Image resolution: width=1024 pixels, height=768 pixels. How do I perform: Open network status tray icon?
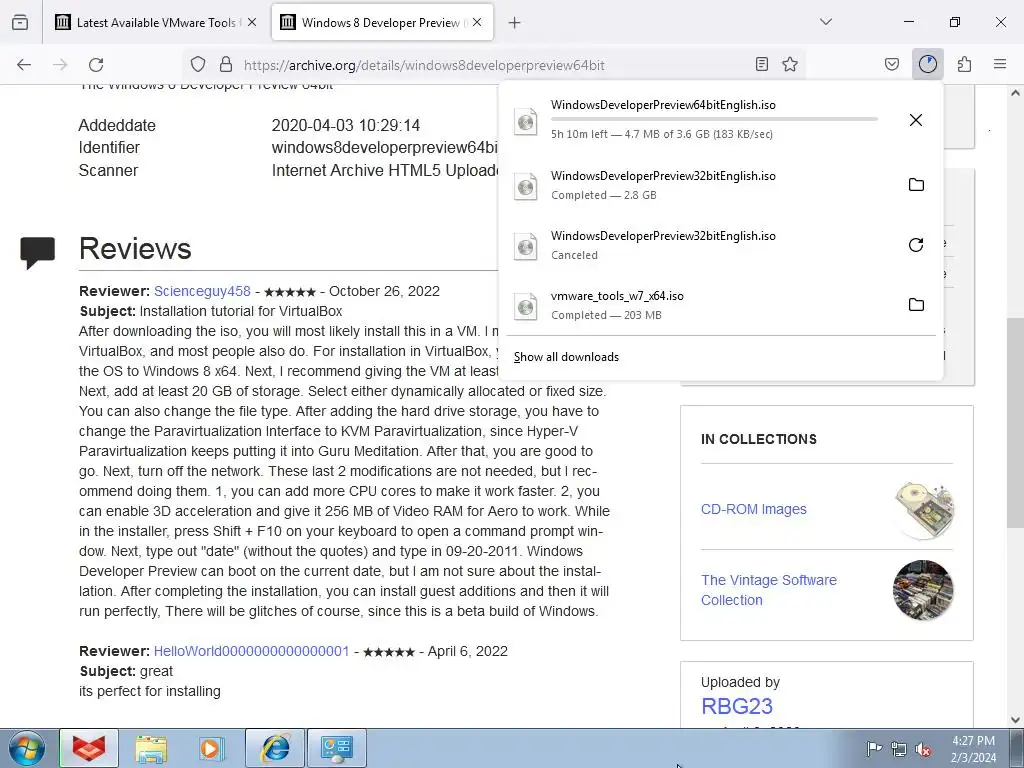pyautogui.click(x=899, y=749)
